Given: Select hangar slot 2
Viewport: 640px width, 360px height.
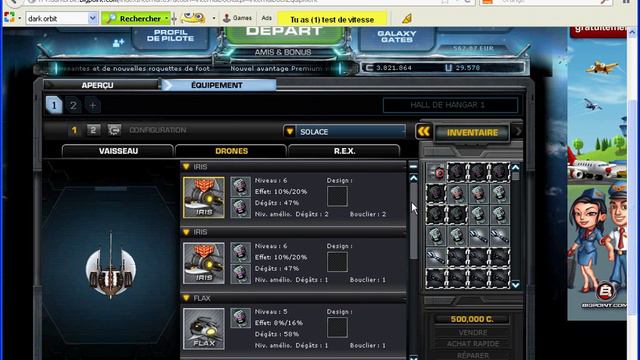Looking at the screenshot, I should [73, 105].
